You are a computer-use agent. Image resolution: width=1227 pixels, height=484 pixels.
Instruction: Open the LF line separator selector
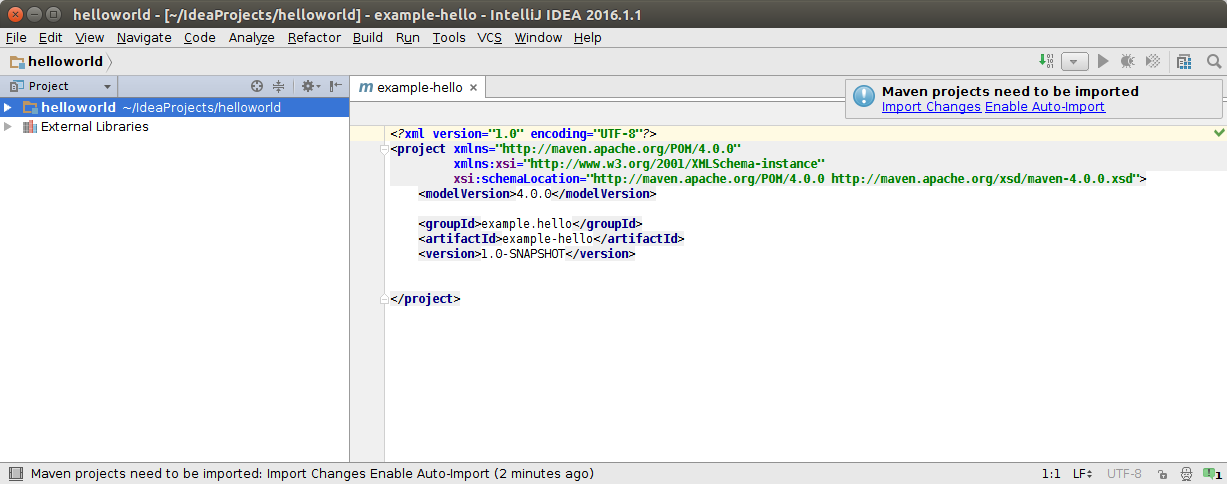pyautogui.click(x=1082, y=473)
